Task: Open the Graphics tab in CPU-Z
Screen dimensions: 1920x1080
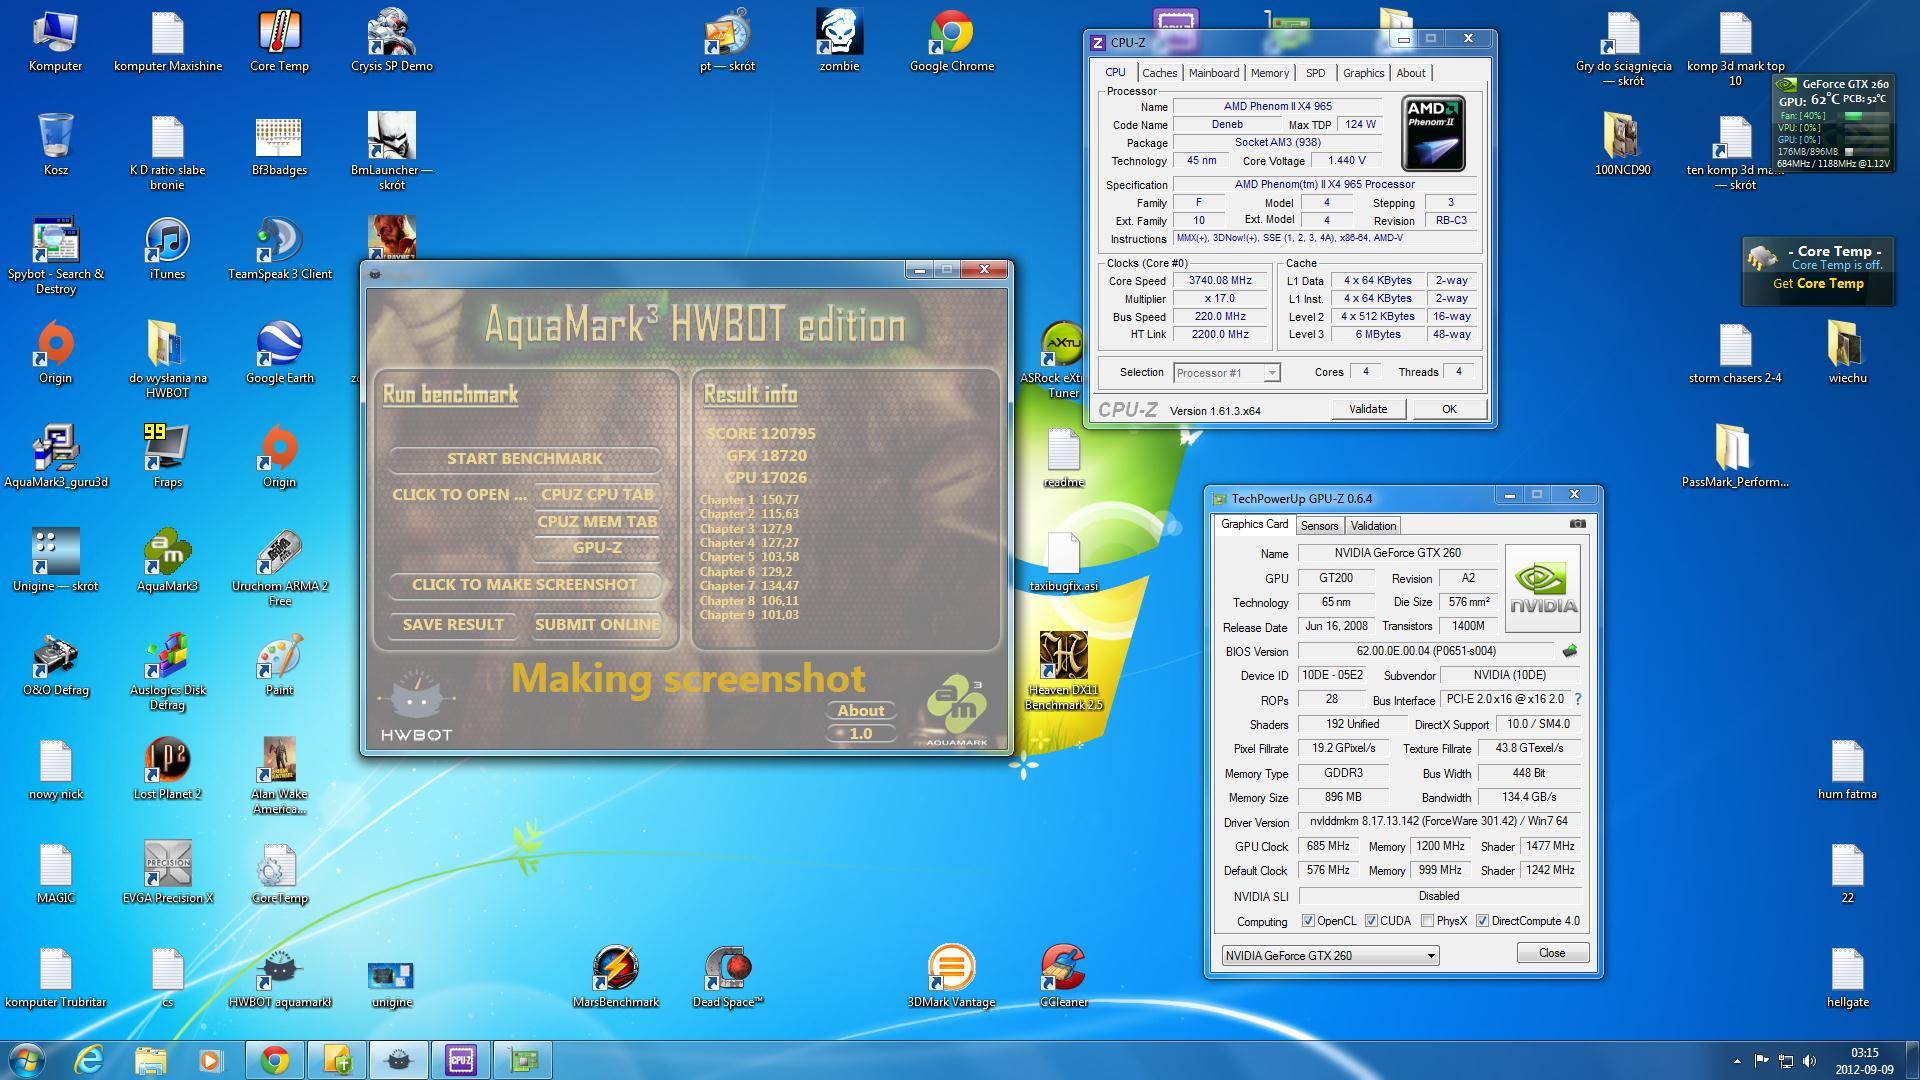Action: tap(1363, 73)
